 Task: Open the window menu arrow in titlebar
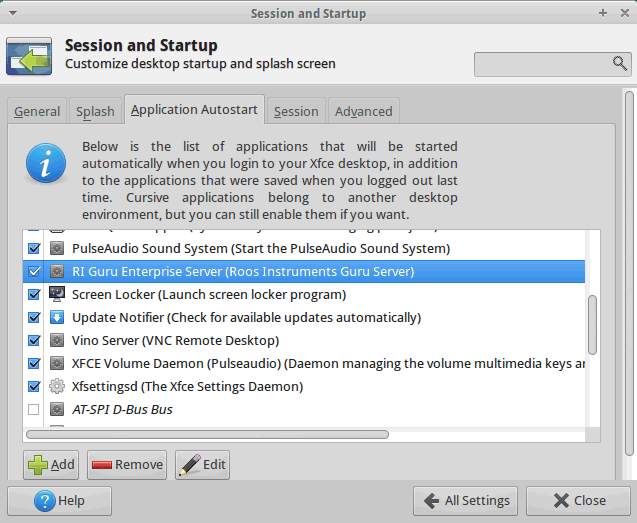pos(13,13)
